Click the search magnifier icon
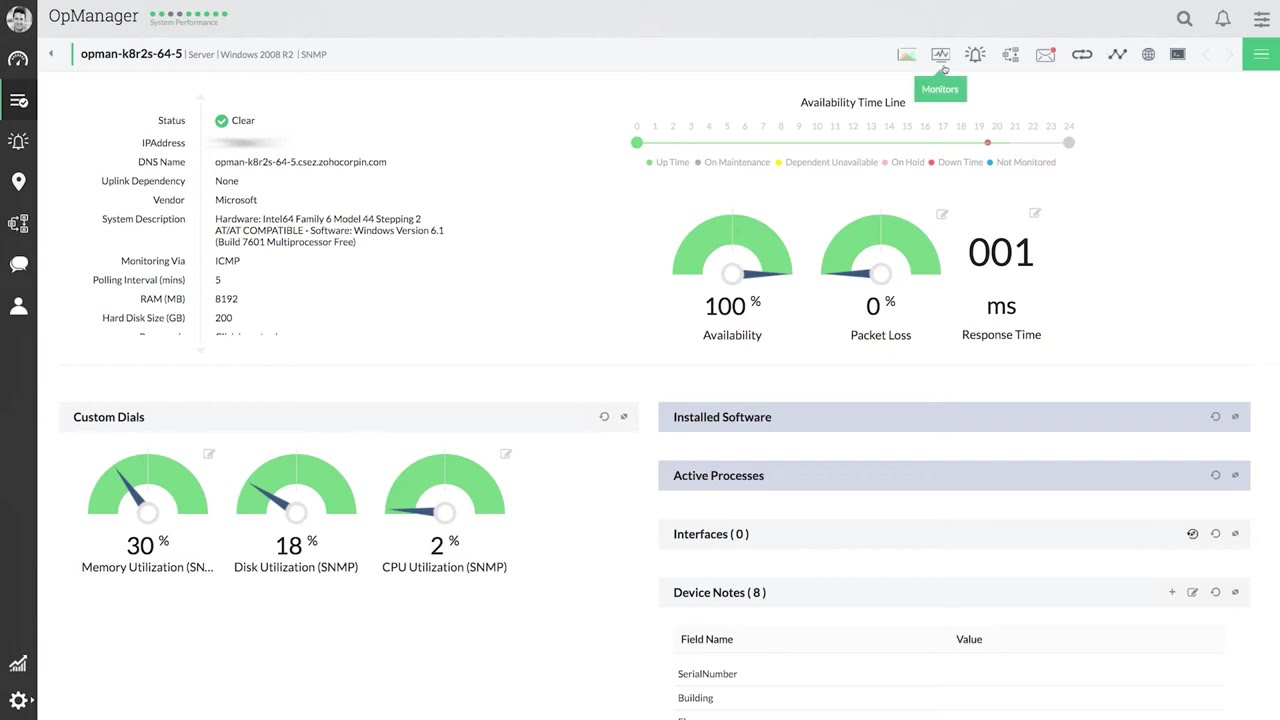 pyautogui.click(x=1185, y=19)
